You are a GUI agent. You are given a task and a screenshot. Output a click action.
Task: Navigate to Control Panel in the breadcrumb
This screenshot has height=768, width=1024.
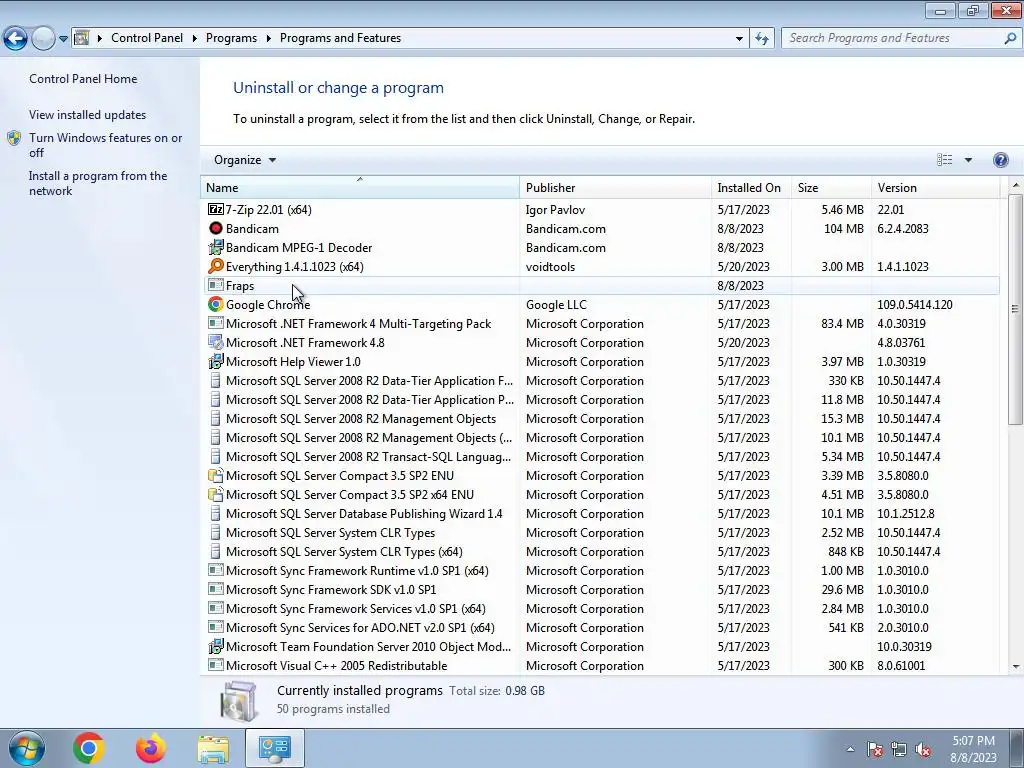coord(147,38)
